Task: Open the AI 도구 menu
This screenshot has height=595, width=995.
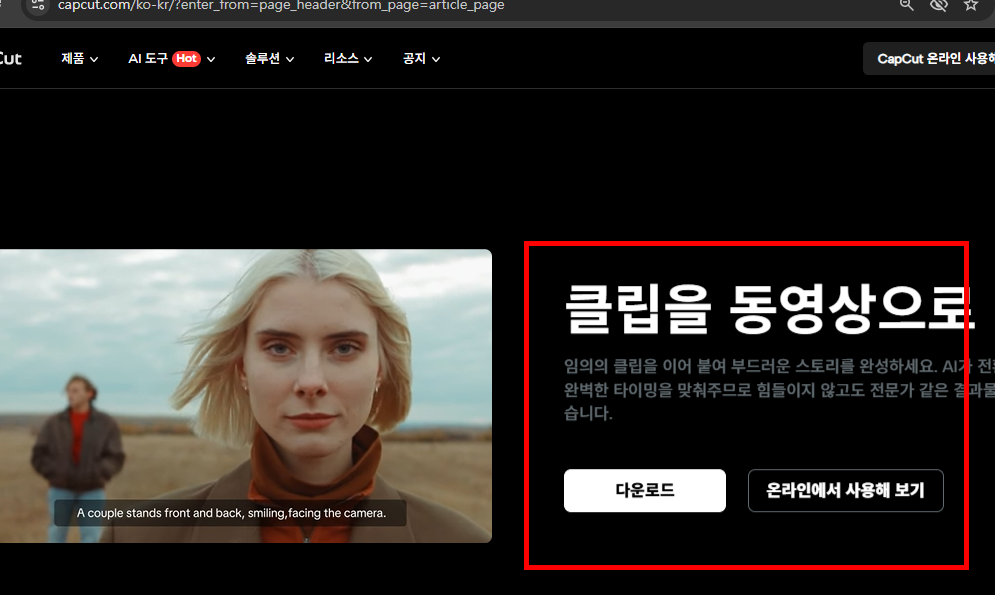Action: pyautogui.click(x=145, y=58)
